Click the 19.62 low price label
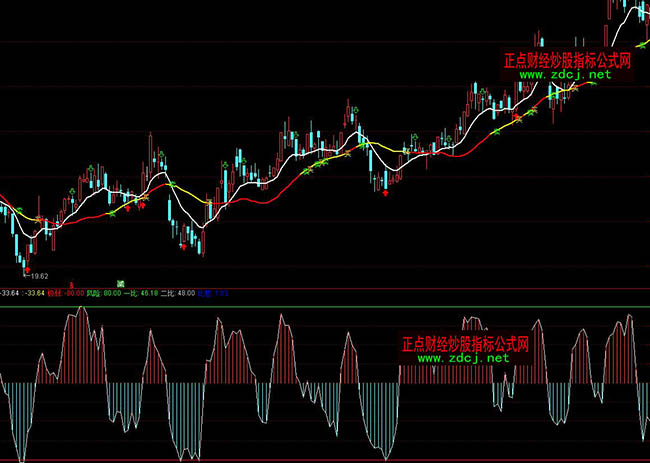Image resolution: width=650 pixels, height=463 pixels. (x=39, y=274)
